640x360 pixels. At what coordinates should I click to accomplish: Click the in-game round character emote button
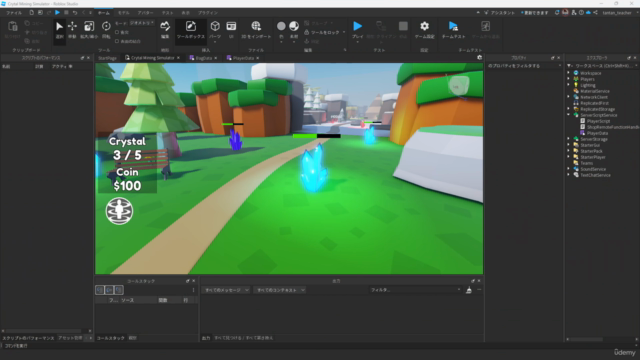tap(119, 211)
